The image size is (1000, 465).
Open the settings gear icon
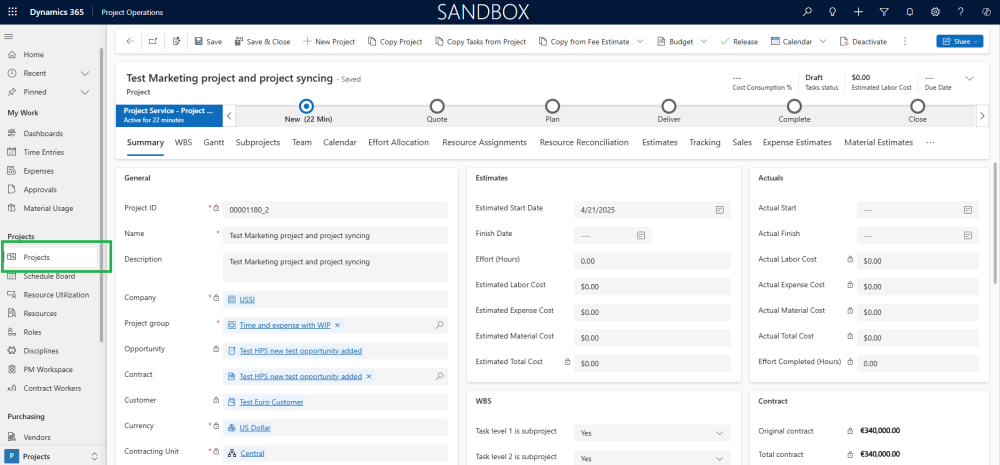(x=936, y=11)
